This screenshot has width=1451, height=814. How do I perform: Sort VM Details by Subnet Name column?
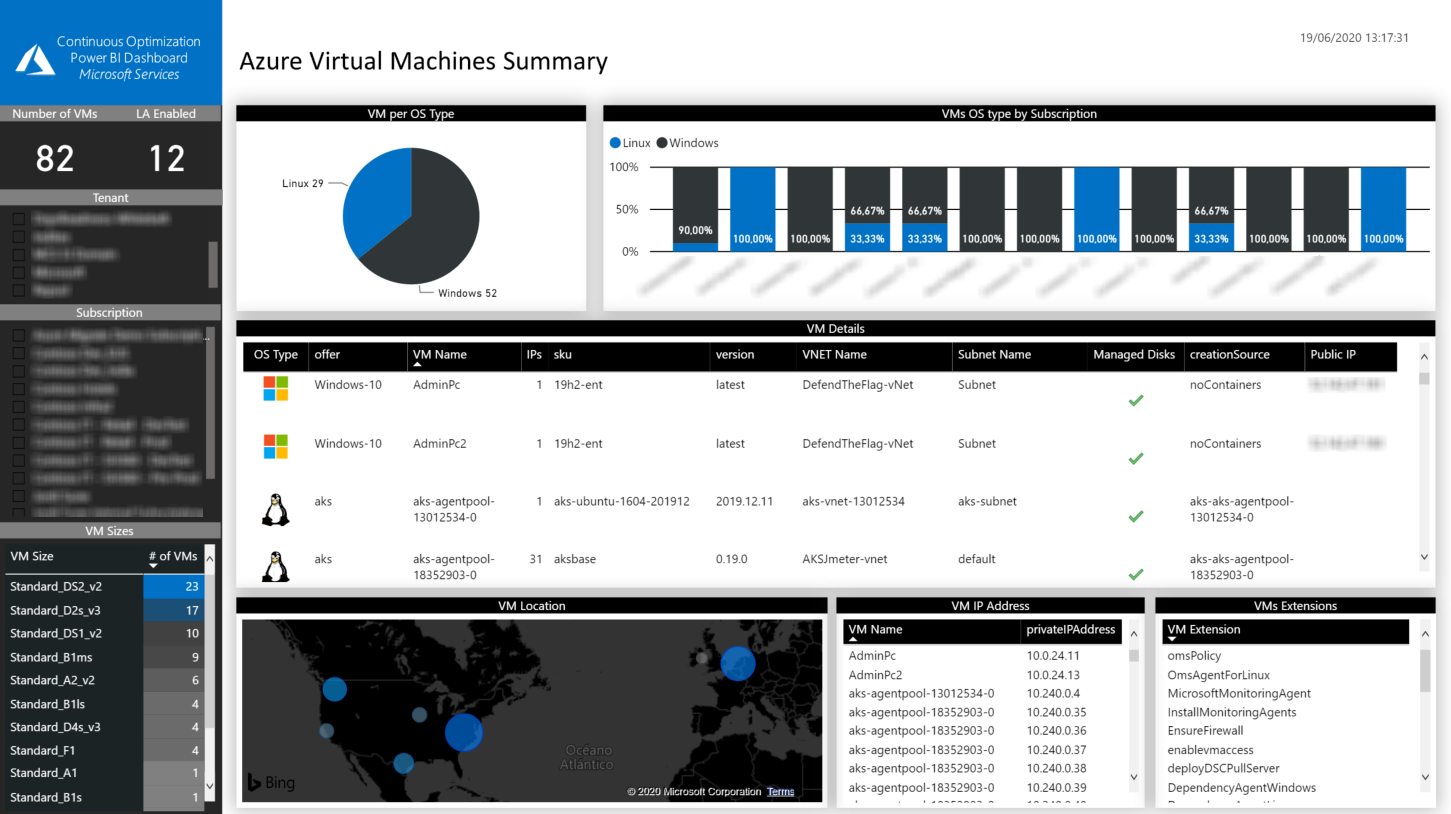point(994,355)
